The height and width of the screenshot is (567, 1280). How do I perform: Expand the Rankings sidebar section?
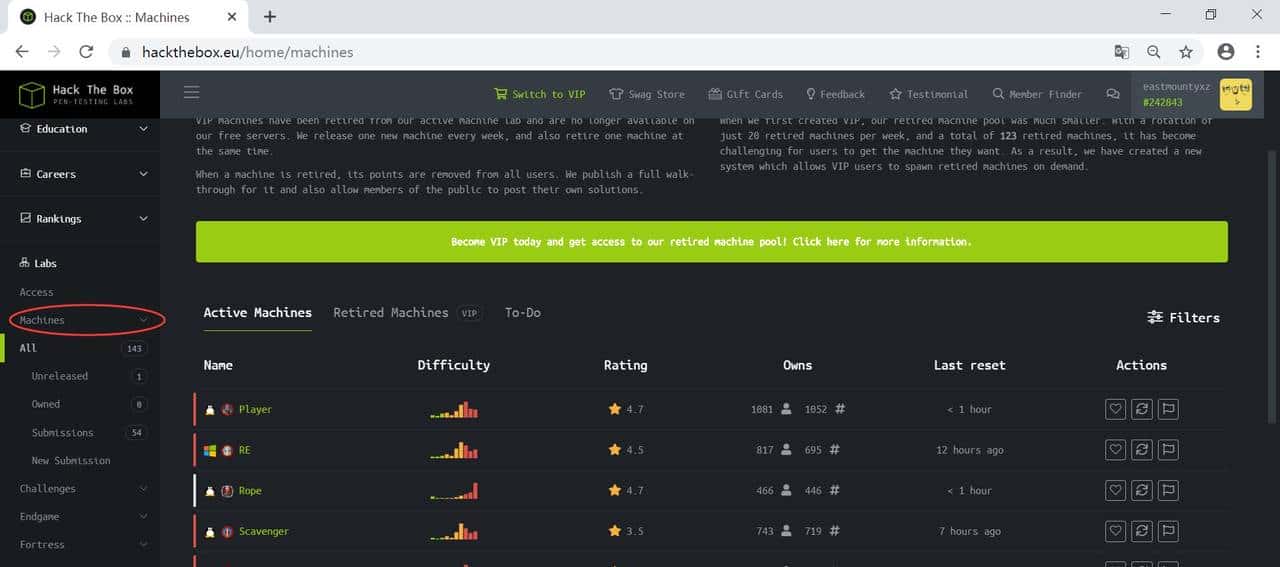pyautogui.click(x=80, y=219)
